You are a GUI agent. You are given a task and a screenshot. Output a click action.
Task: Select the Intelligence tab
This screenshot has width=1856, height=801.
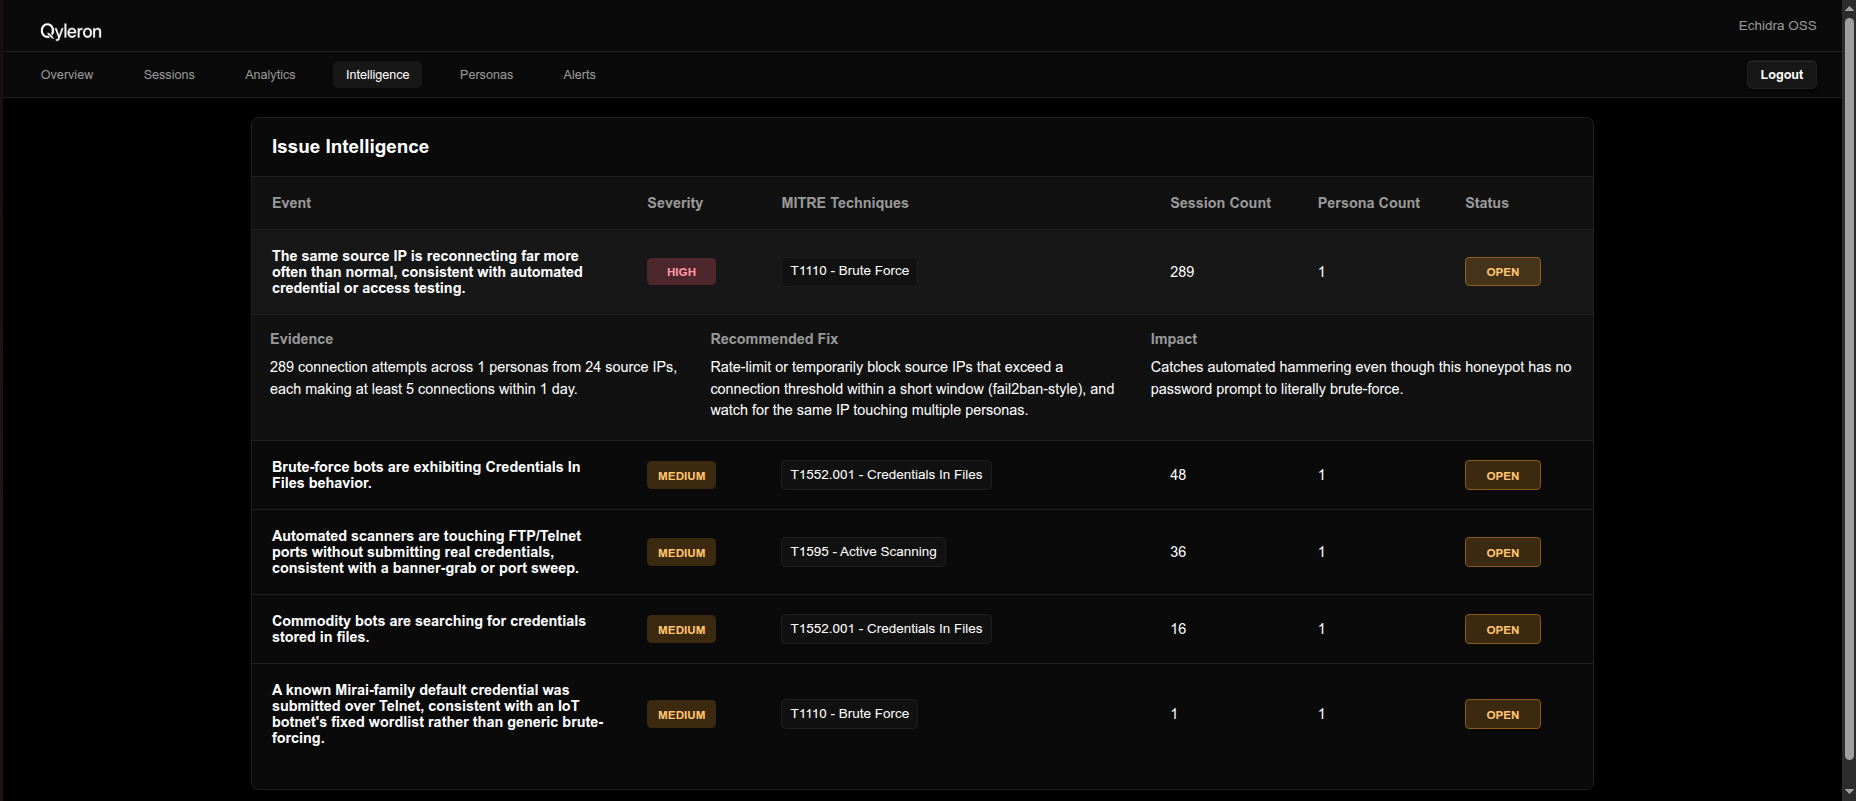(377, 75)
